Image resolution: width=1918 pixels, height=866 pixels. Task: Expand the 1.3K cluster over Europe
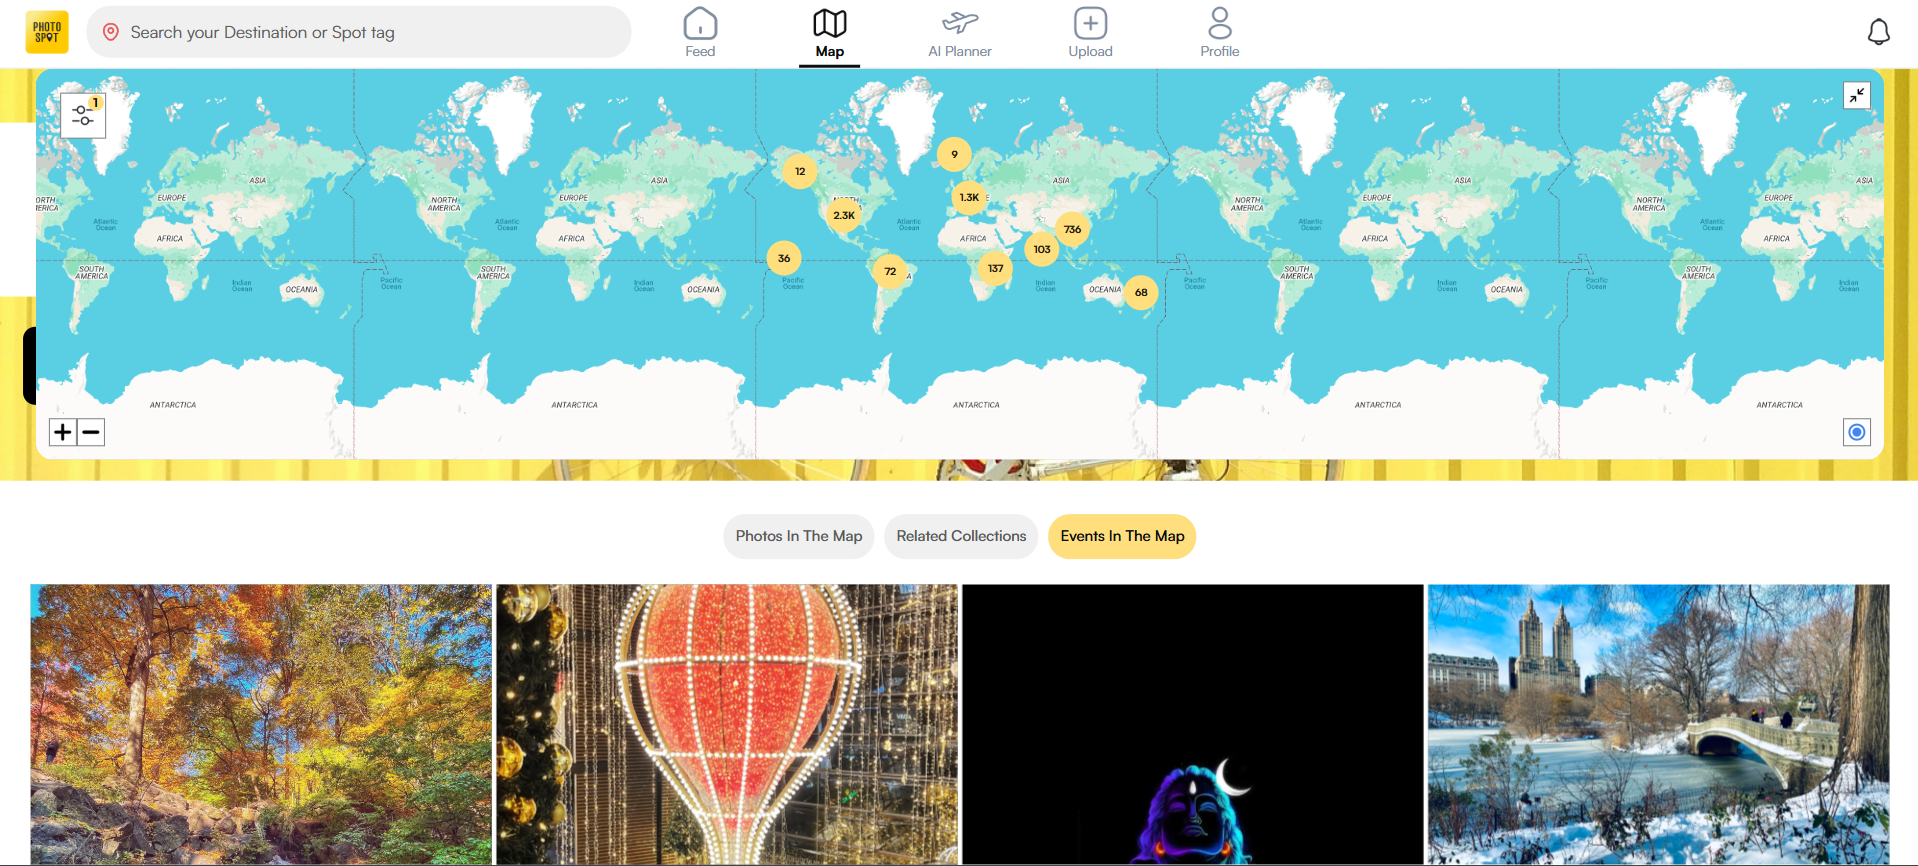(969, 197)
